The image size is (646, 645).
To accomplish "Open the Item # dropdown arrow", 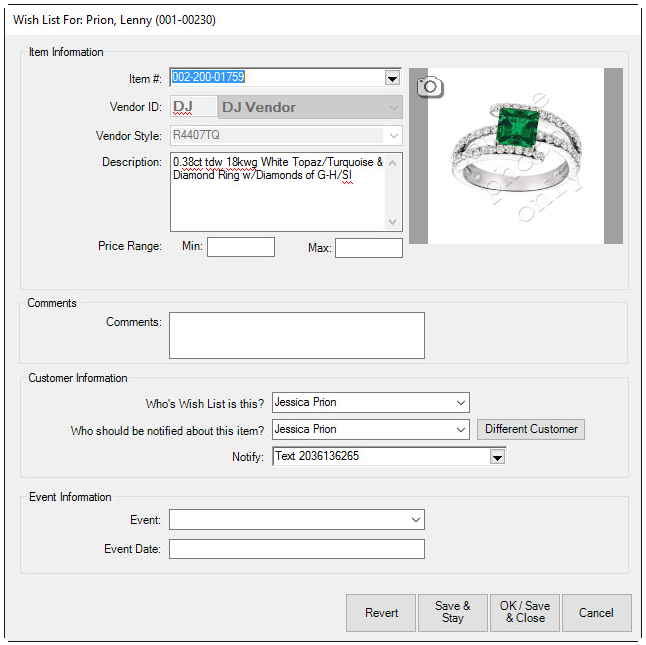I will coord(392,78).
